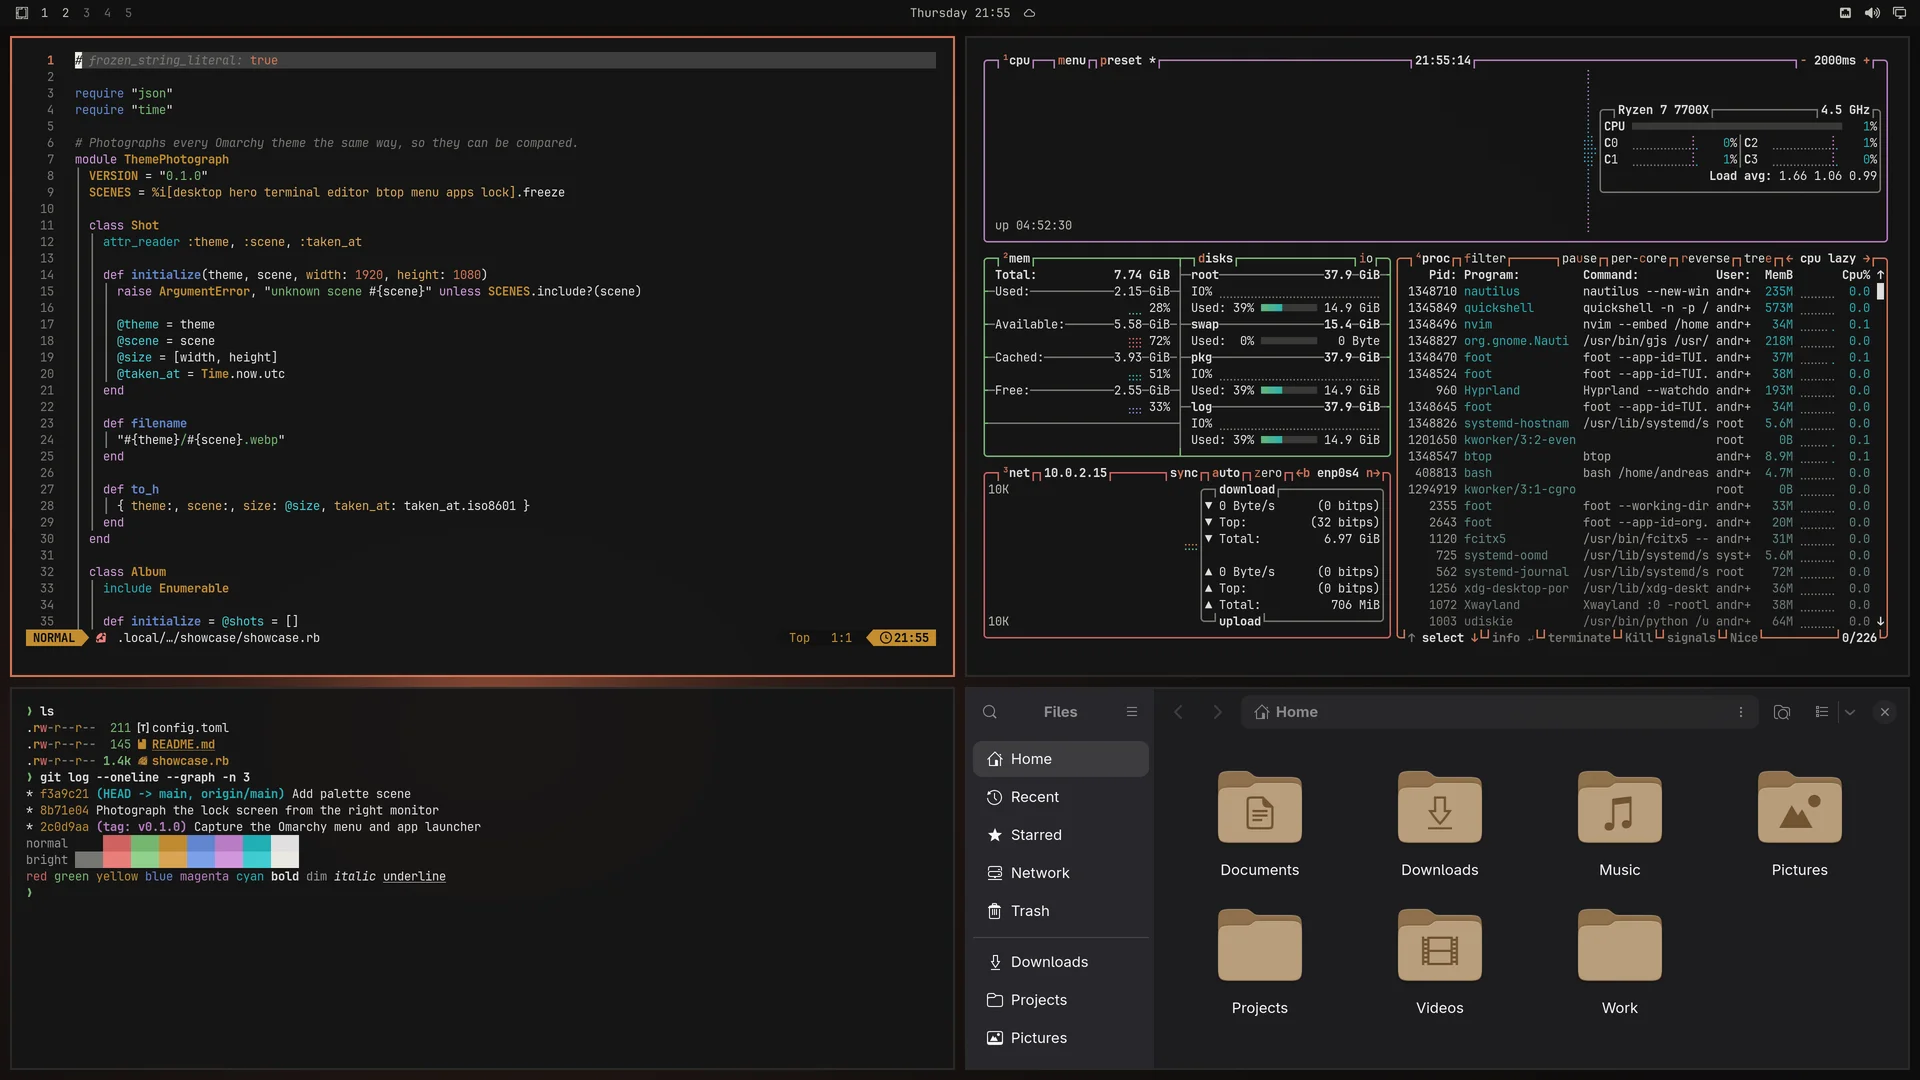Open the volume speaker icon in system tray
This screenshot has width=1920, height=1080.
click(1872, 13)
